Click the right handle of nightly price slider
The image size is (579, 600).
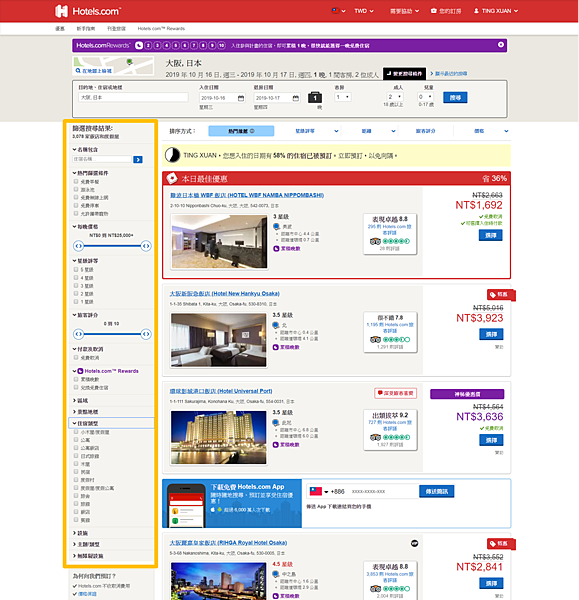(146, 246)
